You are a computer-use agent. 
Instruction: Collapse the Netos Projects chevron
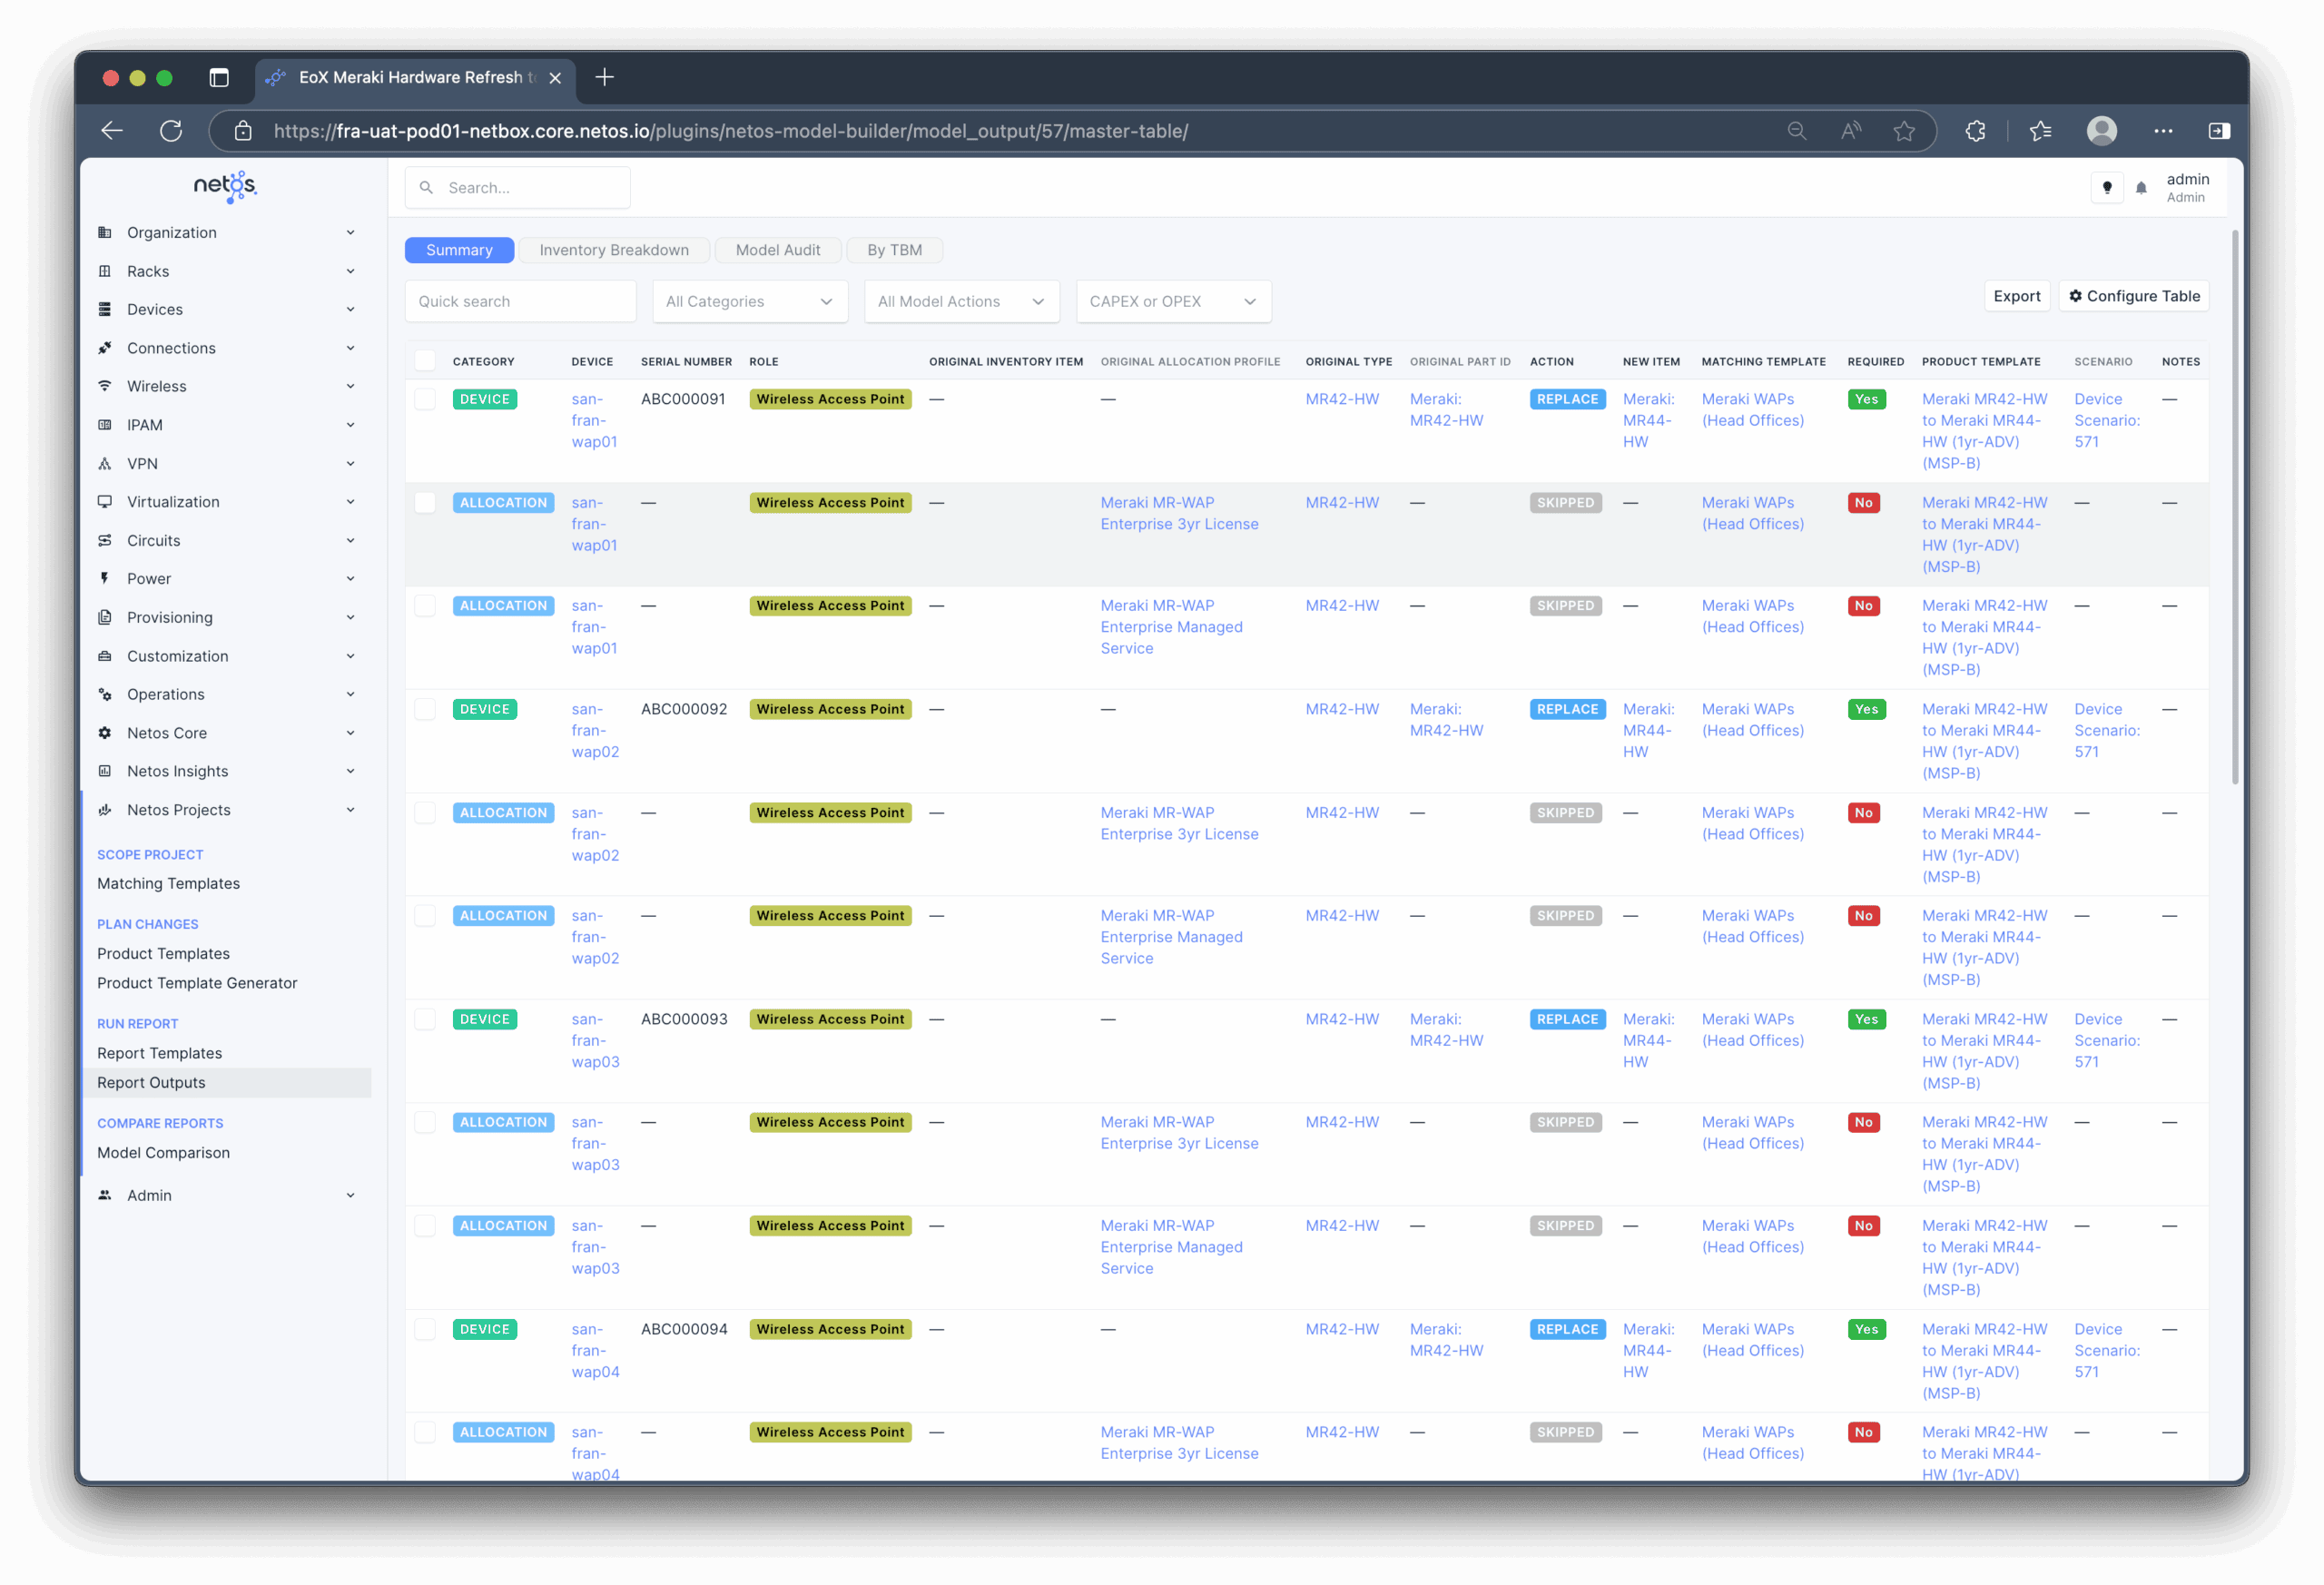[350, 810]
